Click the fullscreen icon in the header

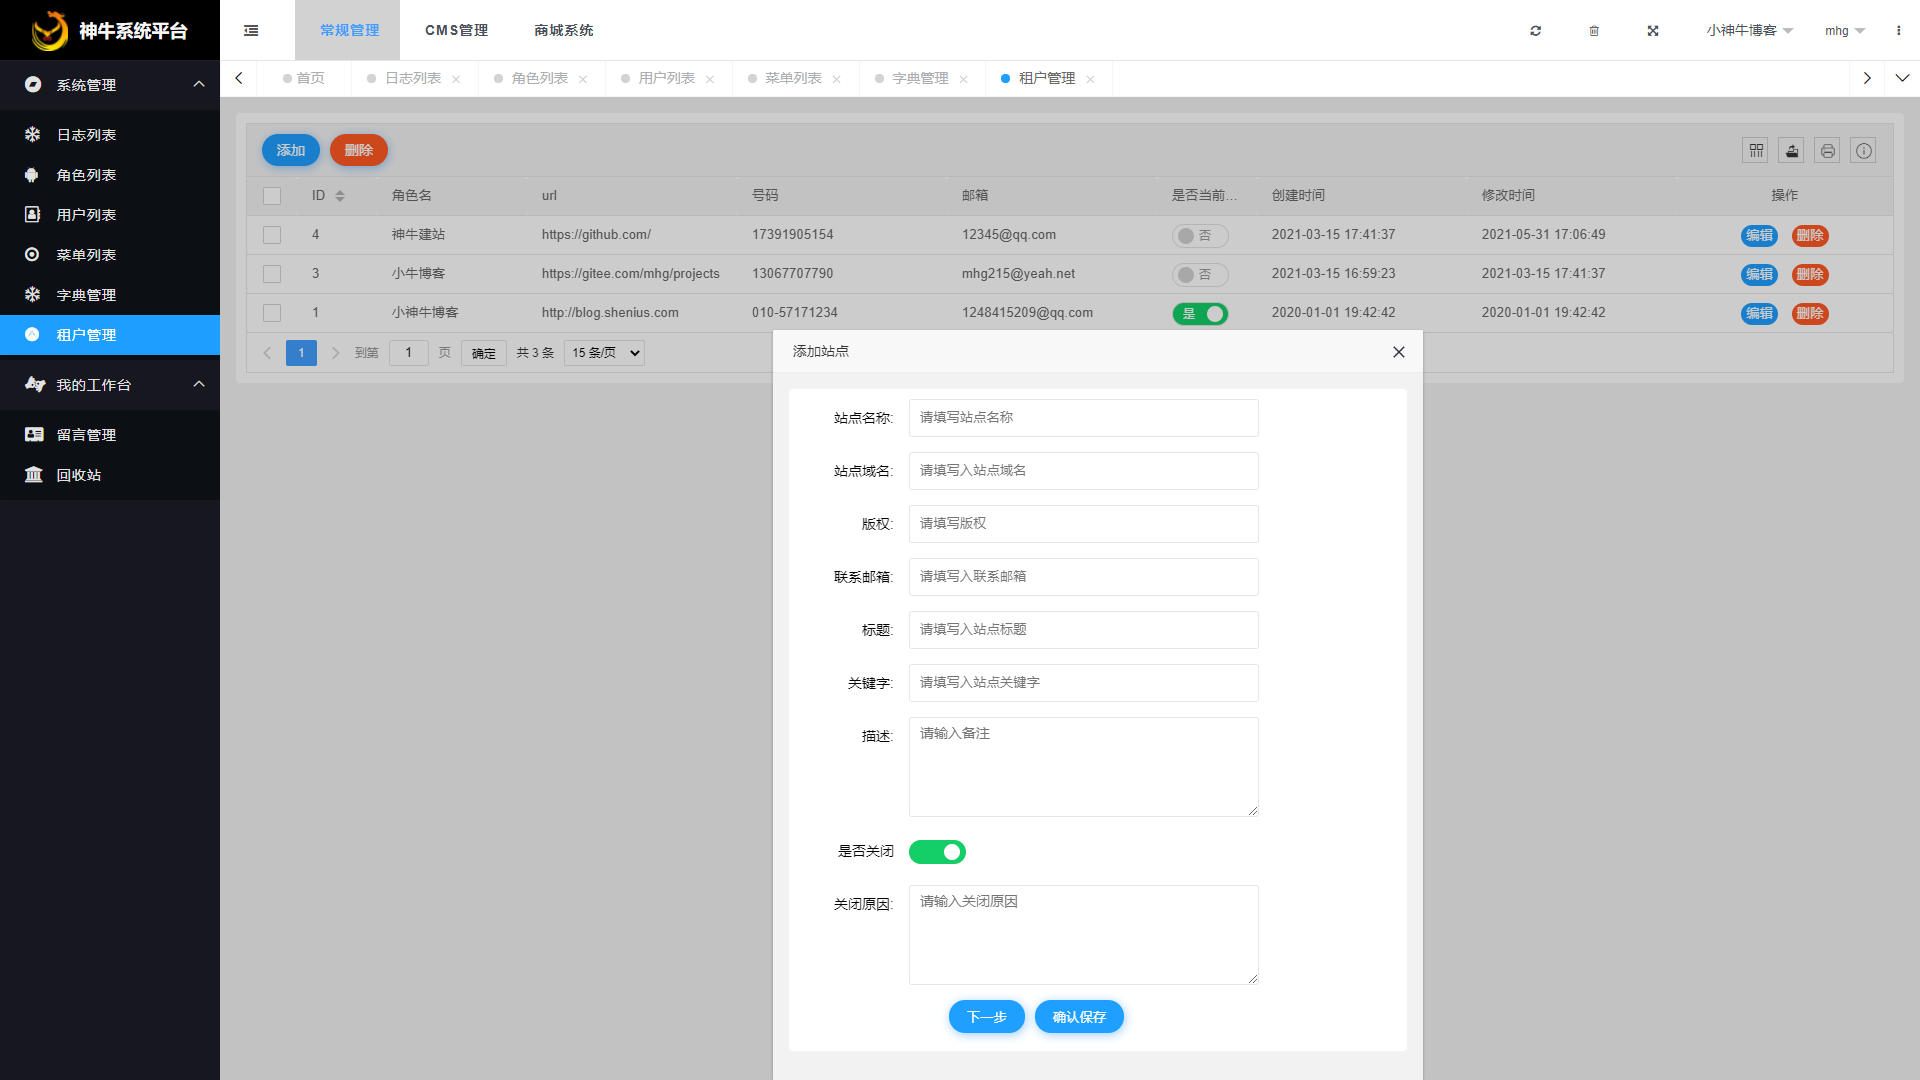[1653, 31]
